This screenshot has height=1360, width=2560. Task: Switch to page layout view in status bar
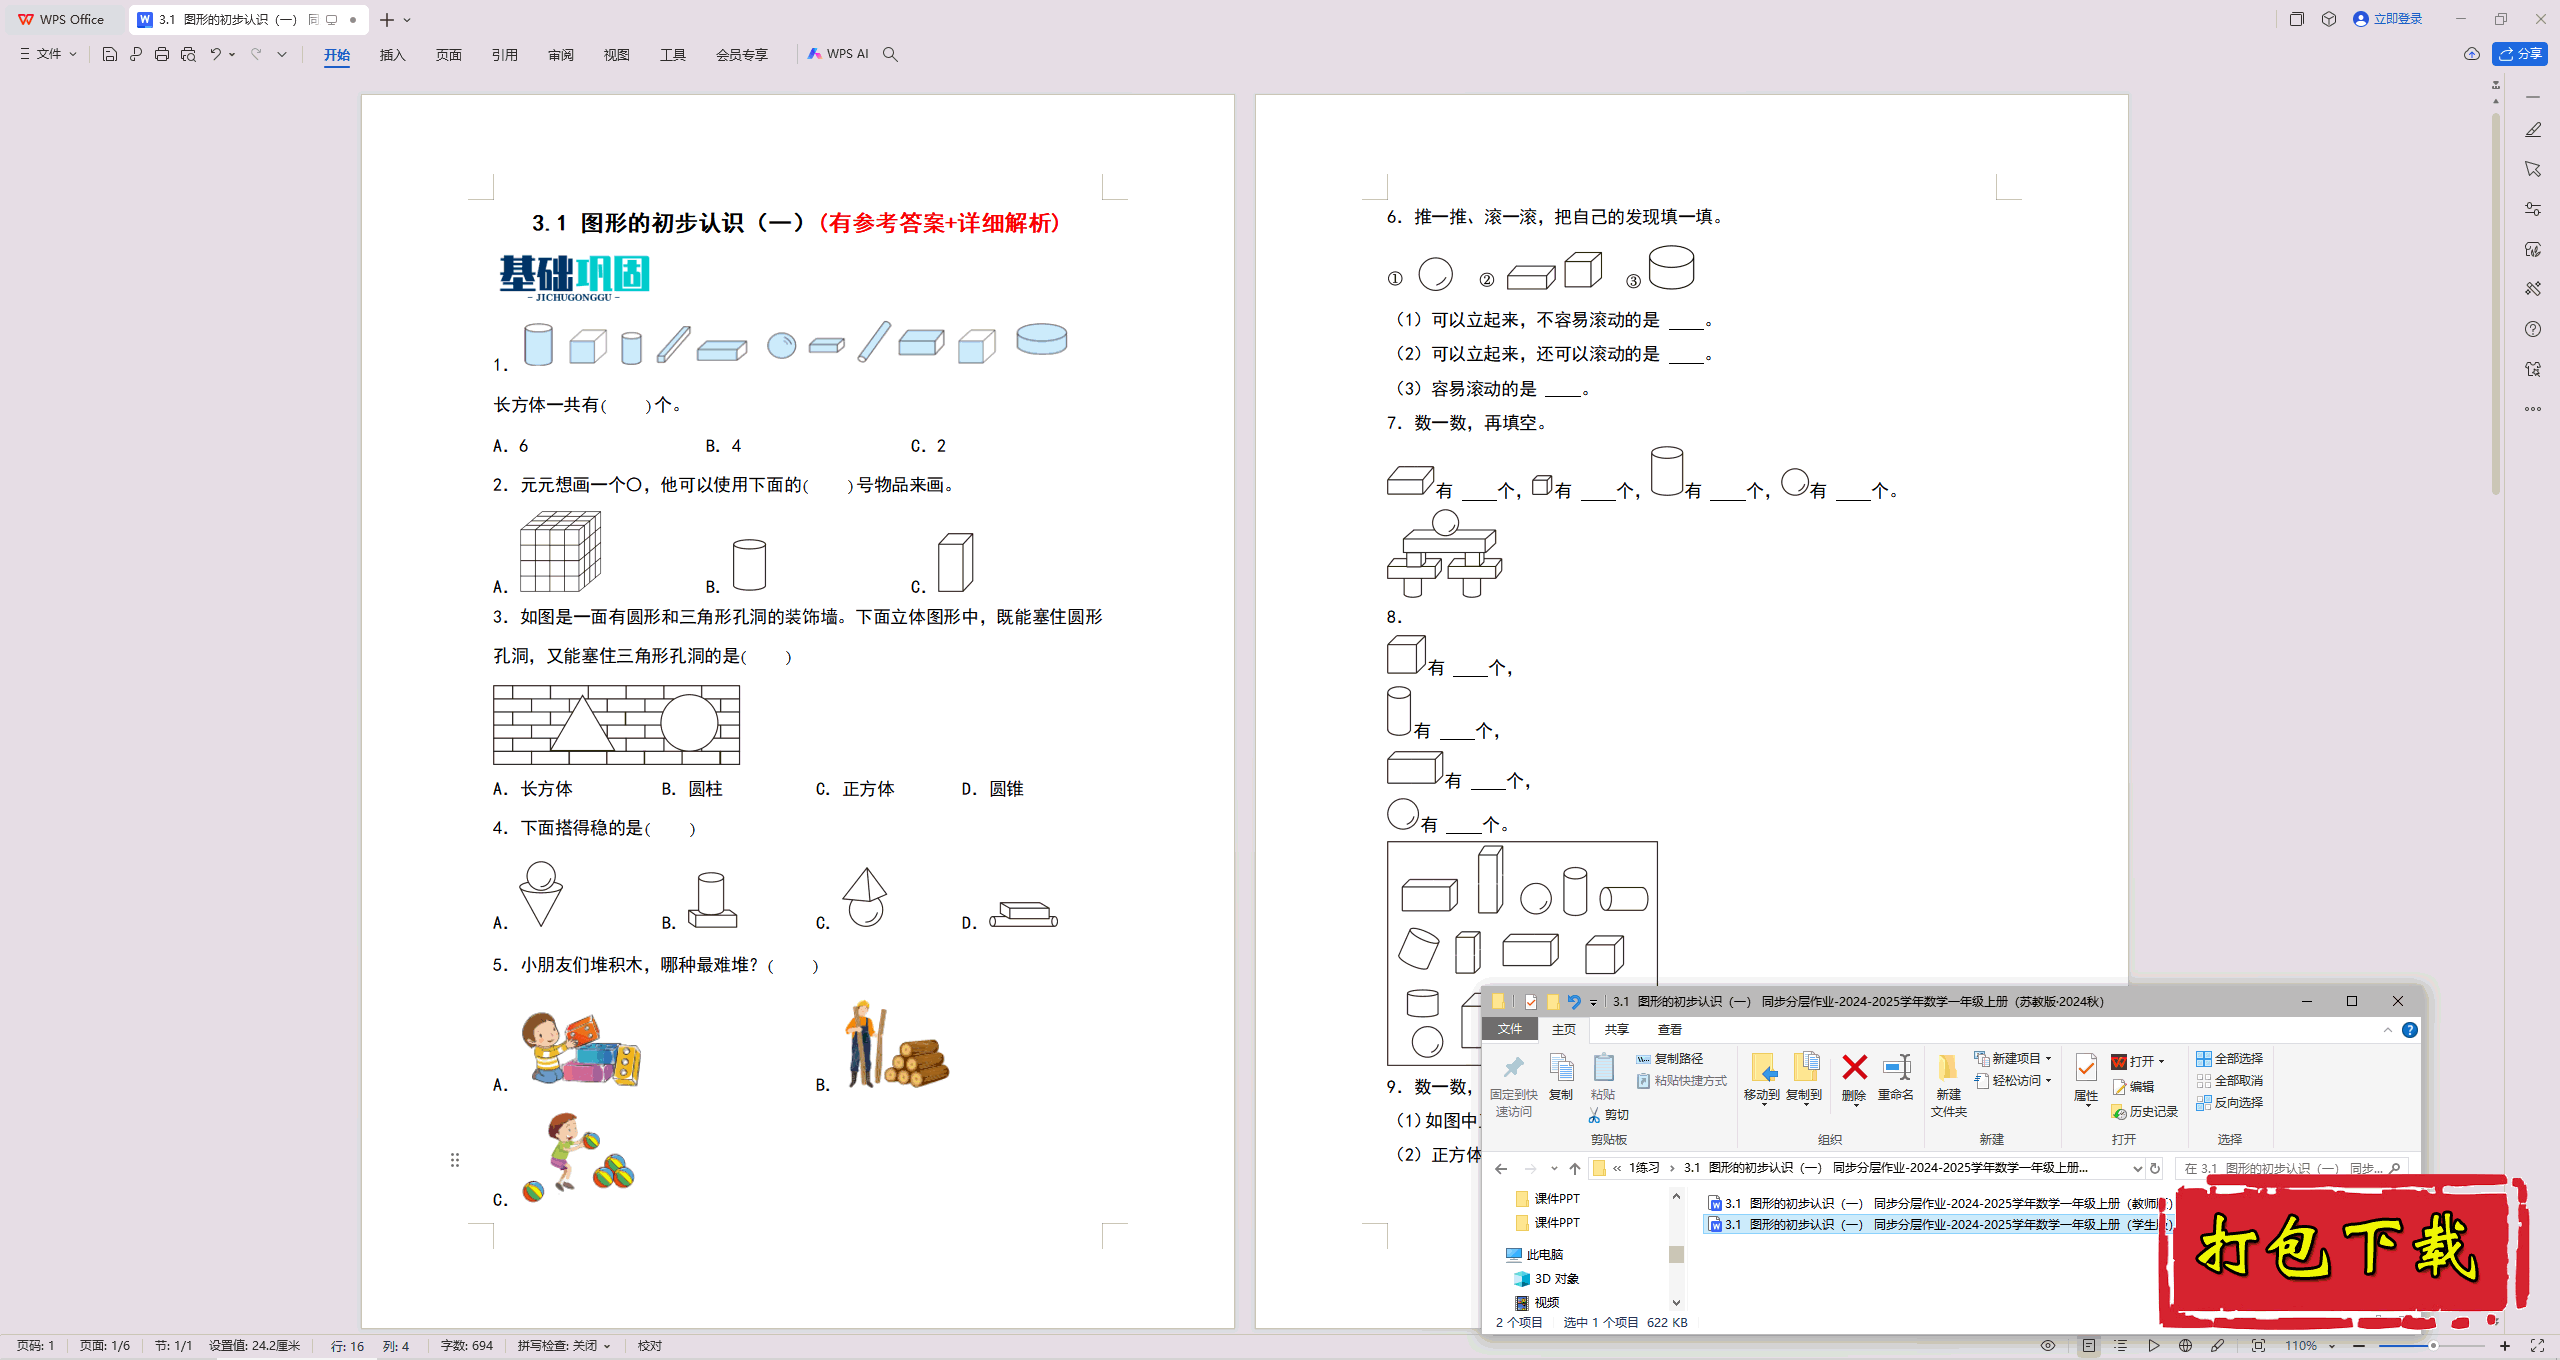[2089, 1346]
